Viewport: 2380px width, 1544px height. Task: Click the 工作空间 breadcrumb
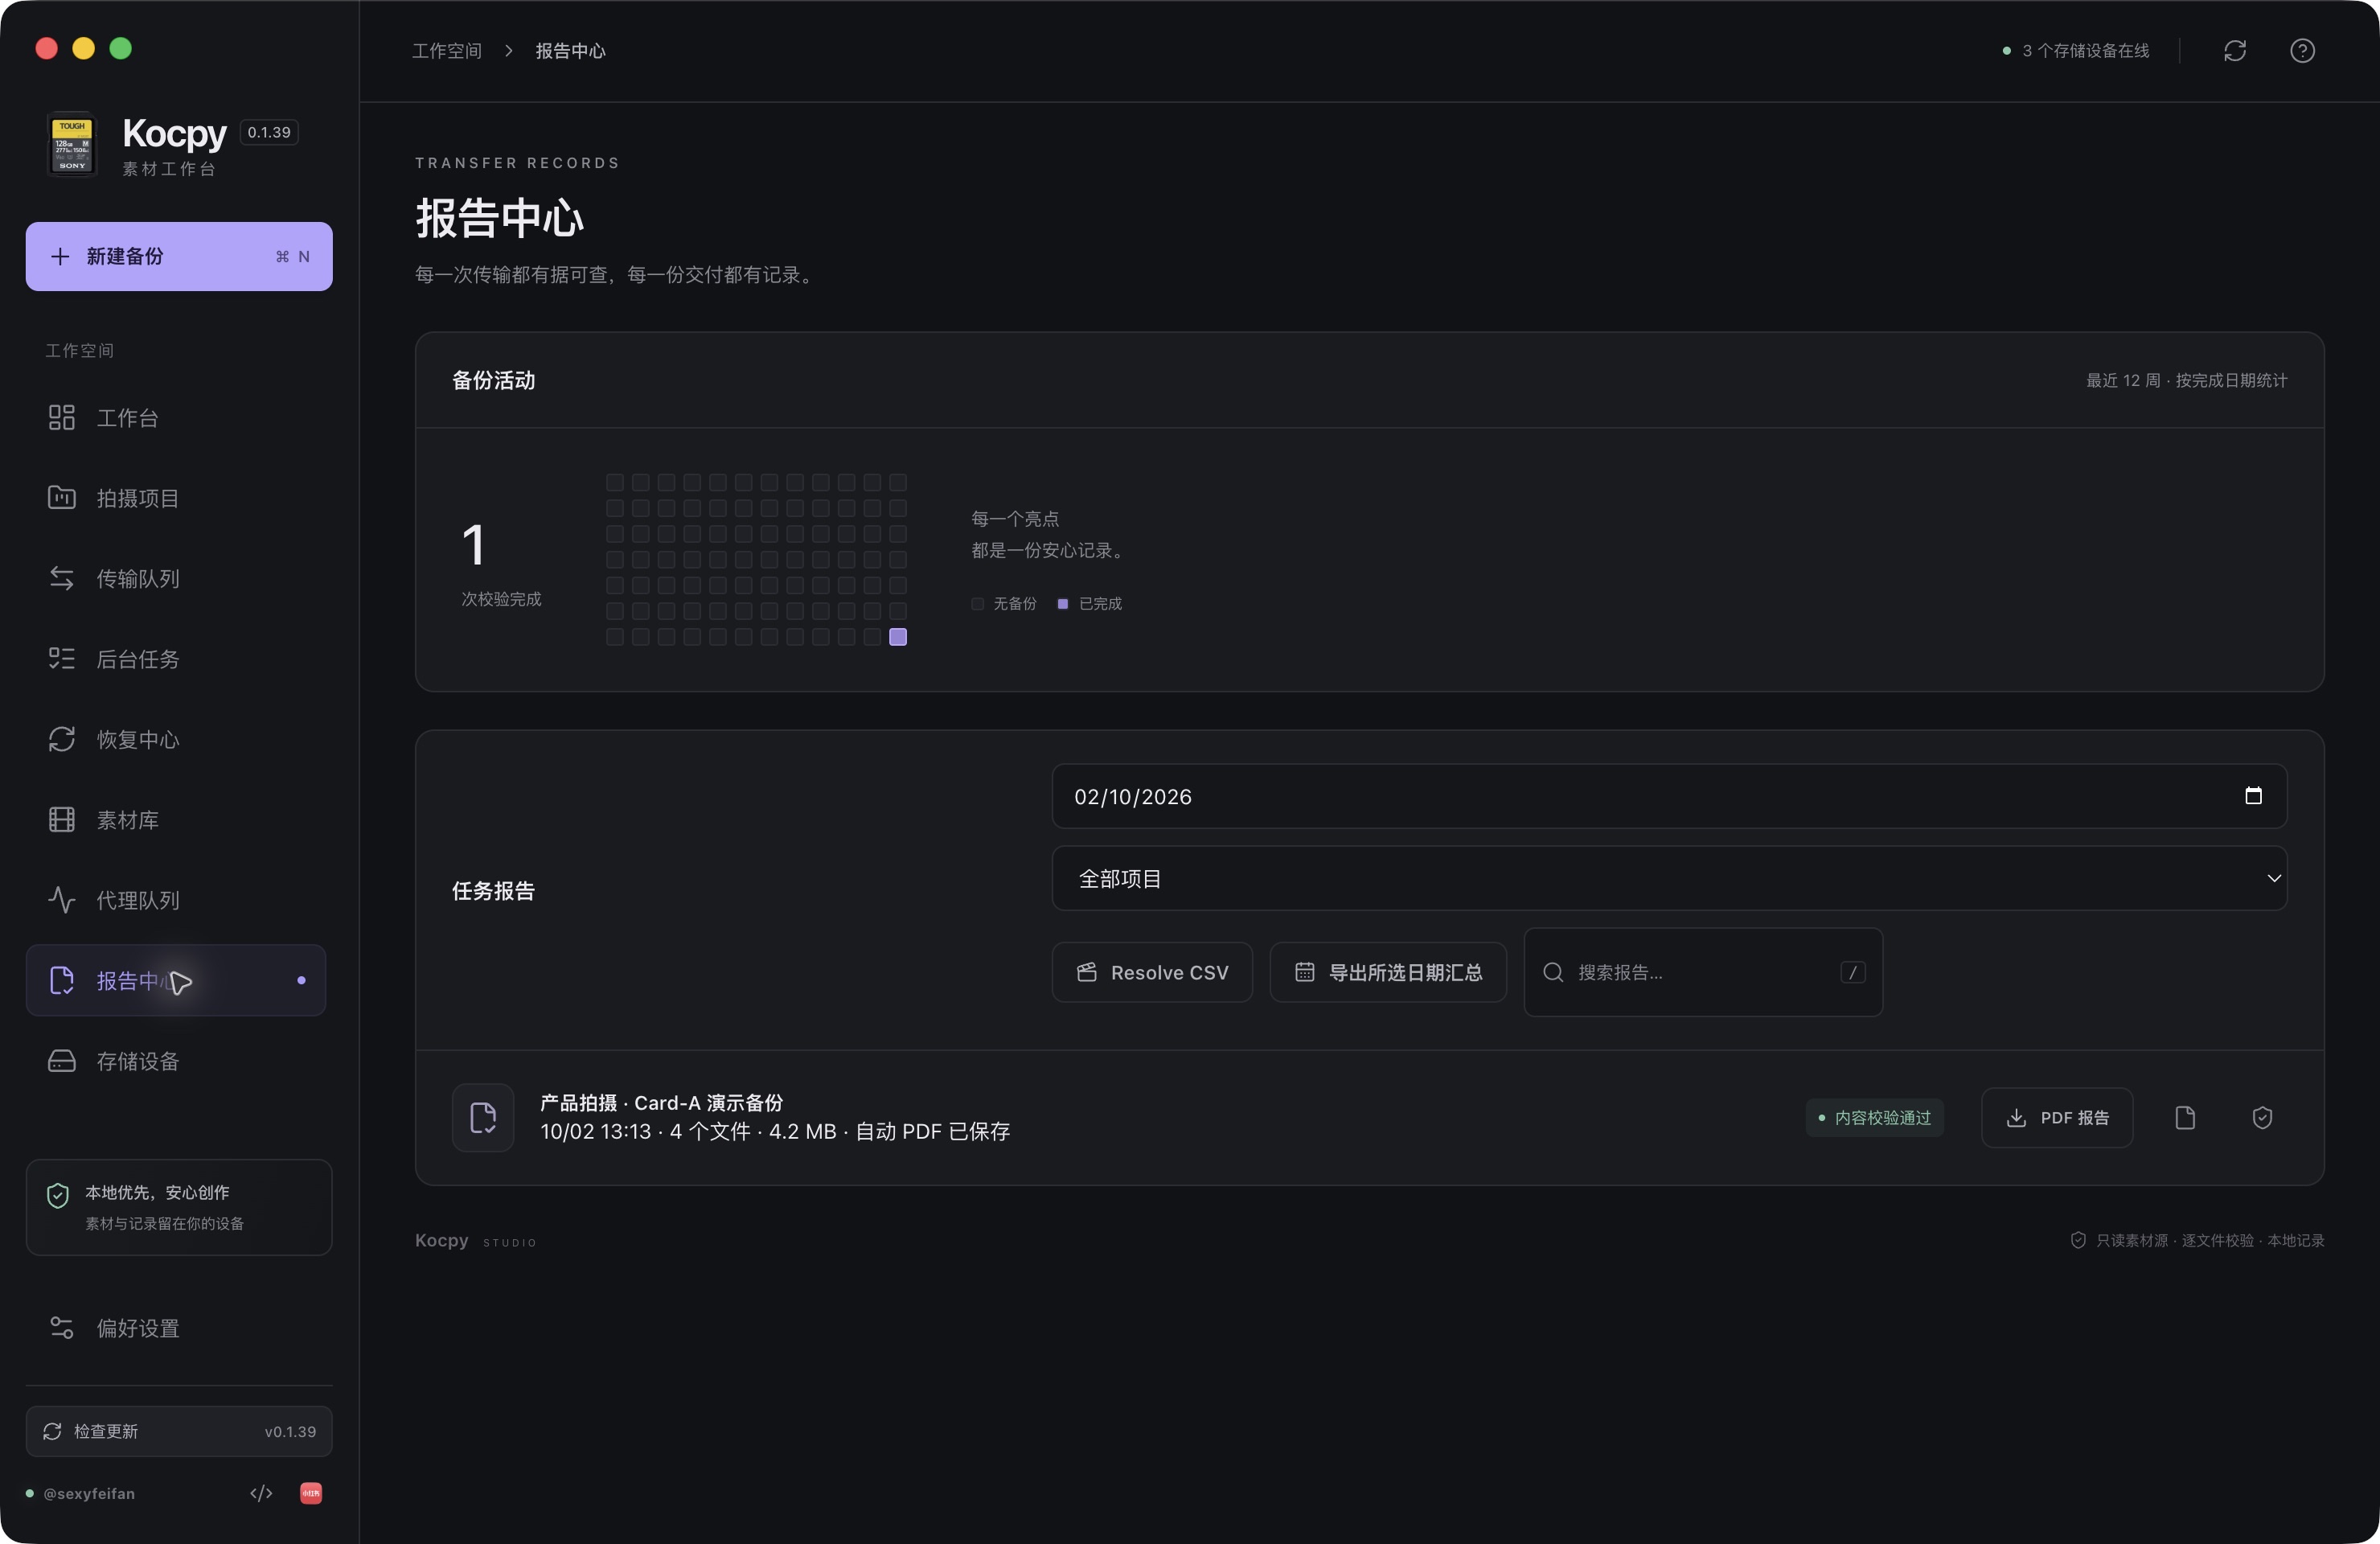click(x=447, y=50)
